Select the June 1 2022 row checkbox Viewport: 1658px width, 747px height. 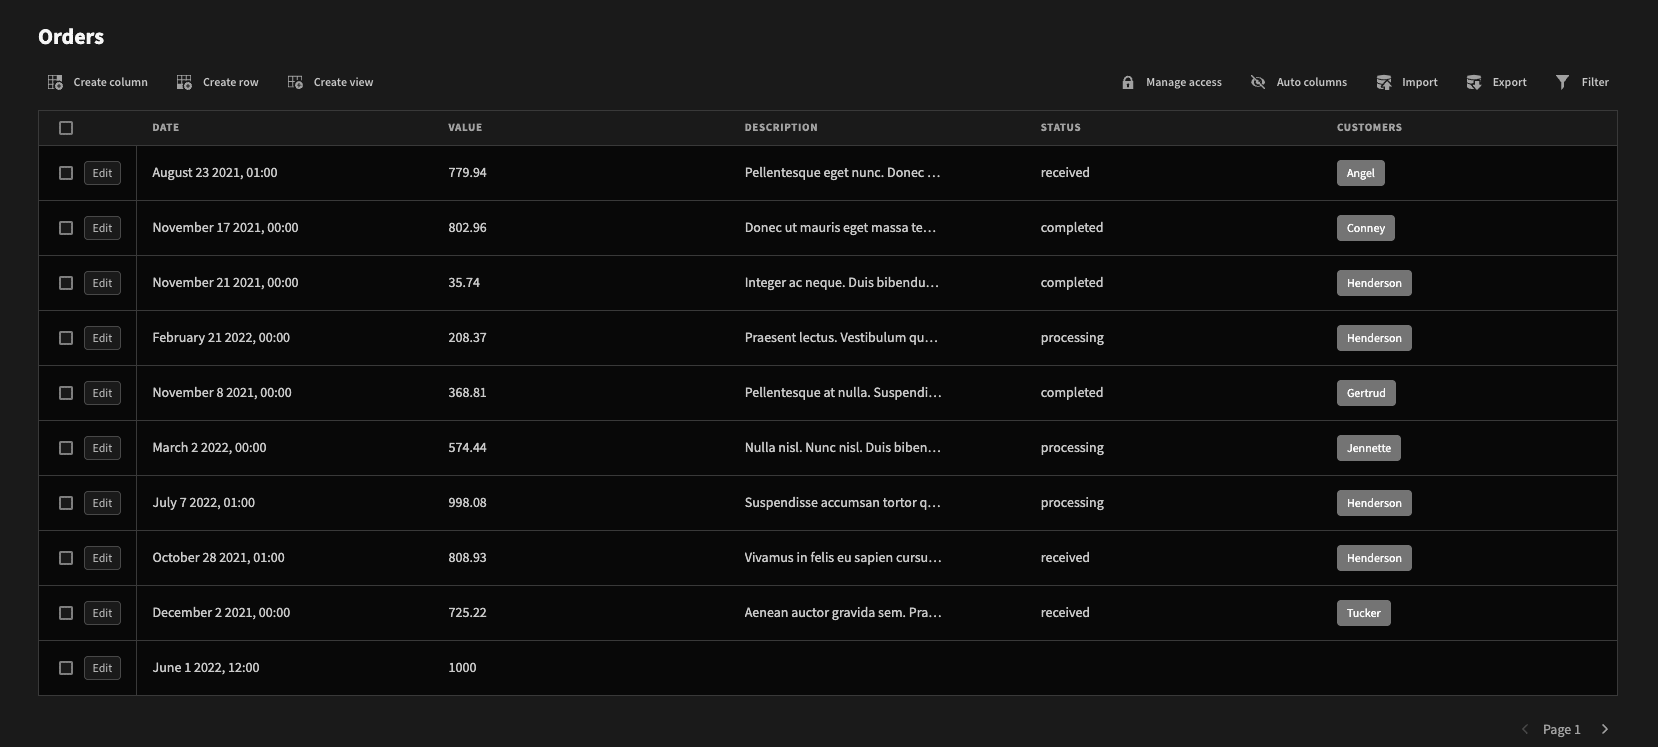(x=66, y=668)
